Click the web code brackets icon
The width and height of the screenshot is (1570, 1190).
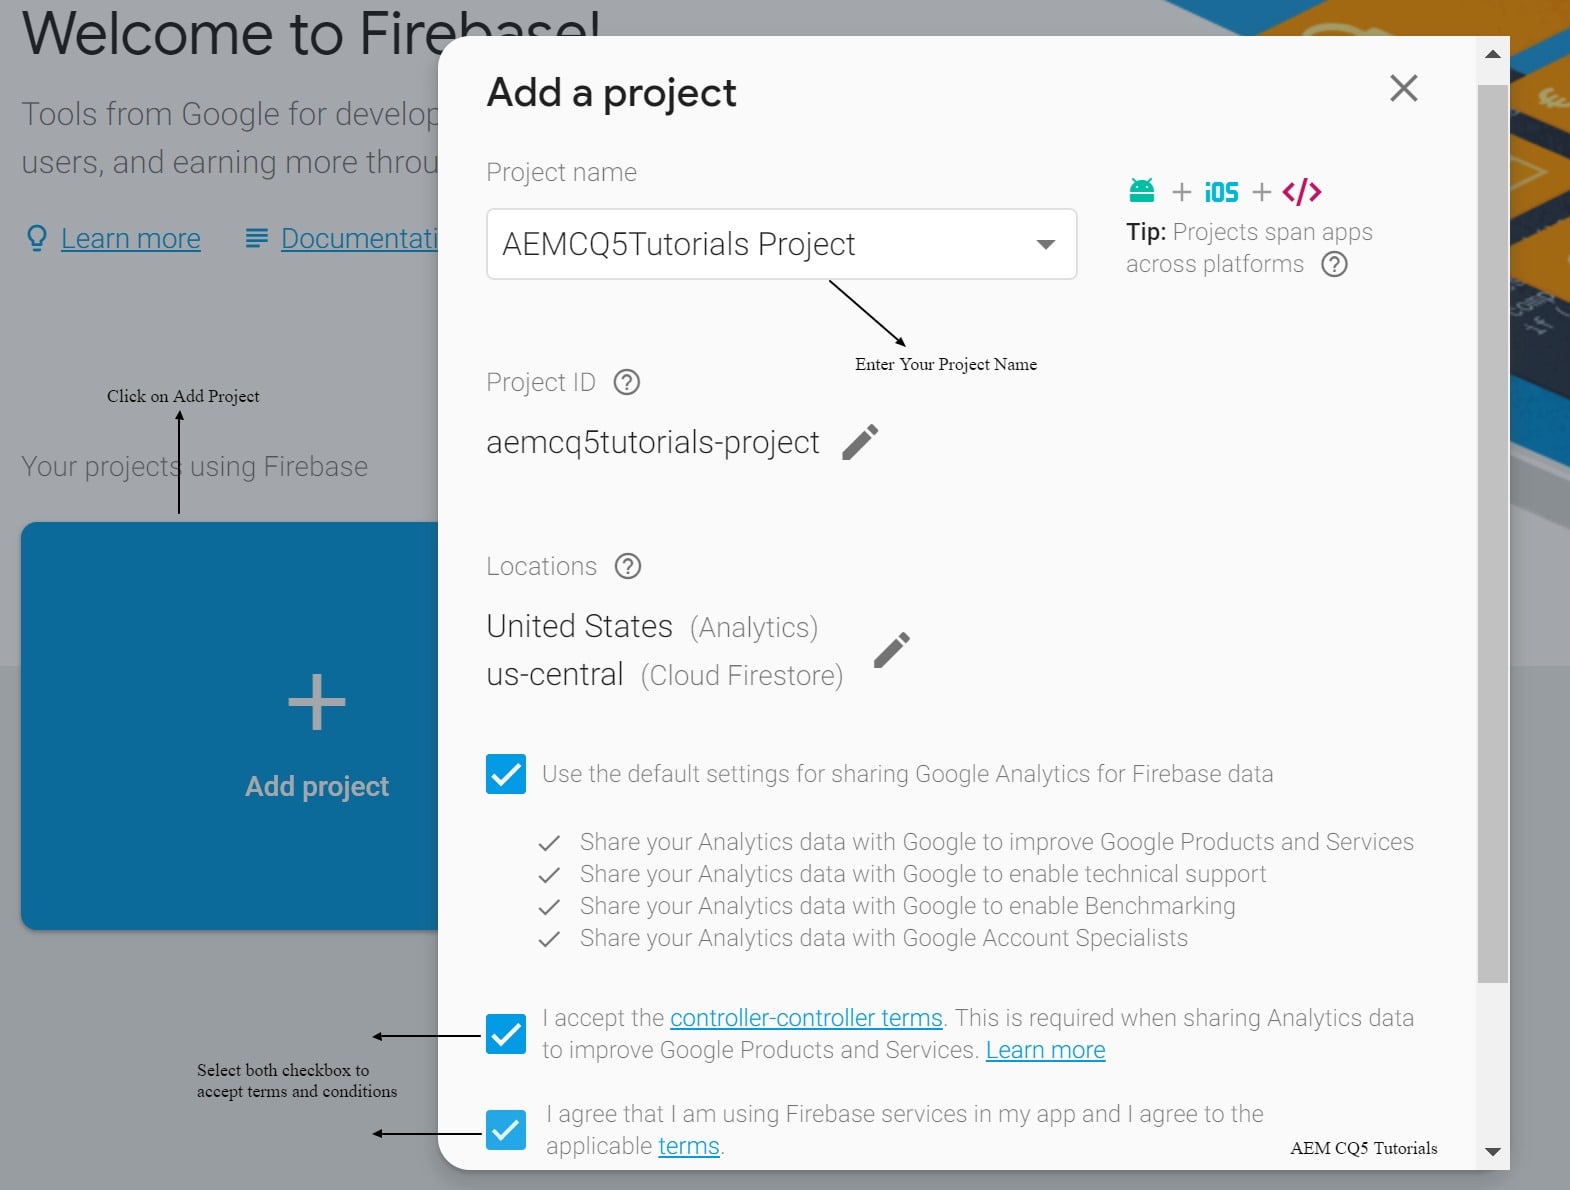[1302, 191]
